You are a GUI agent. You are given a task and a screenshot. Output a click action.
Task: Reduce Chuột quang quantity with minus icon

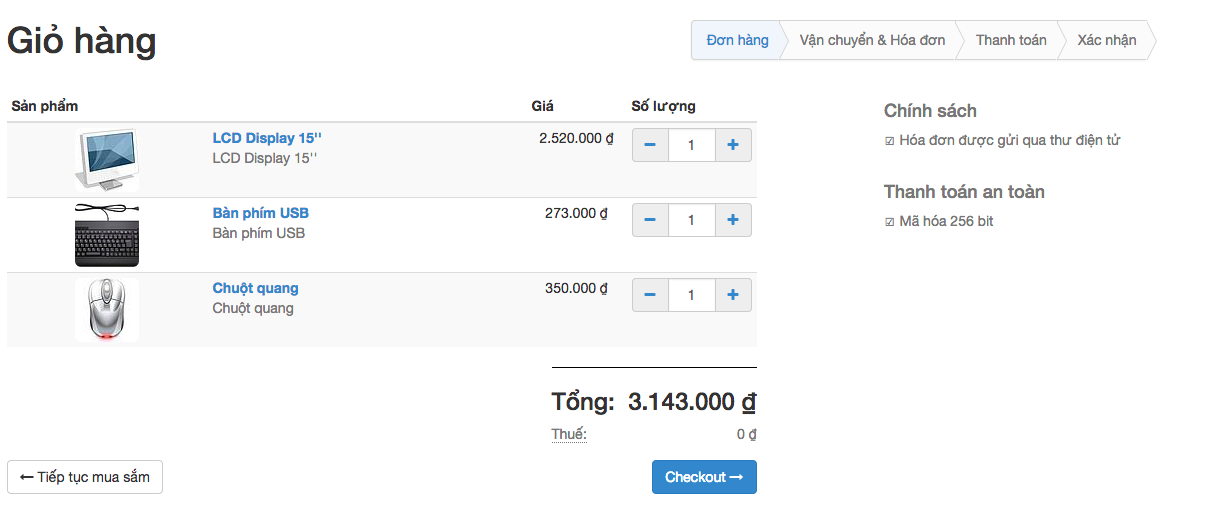(650, 295)
